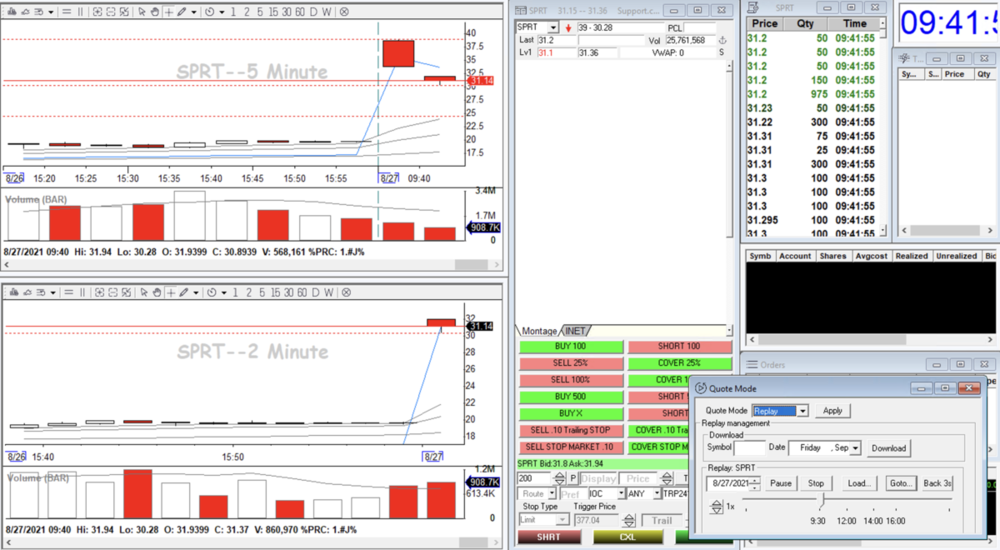Click the Trigger Price stepper arrows
The image size is (1000, 550).
tap(629, 520)
